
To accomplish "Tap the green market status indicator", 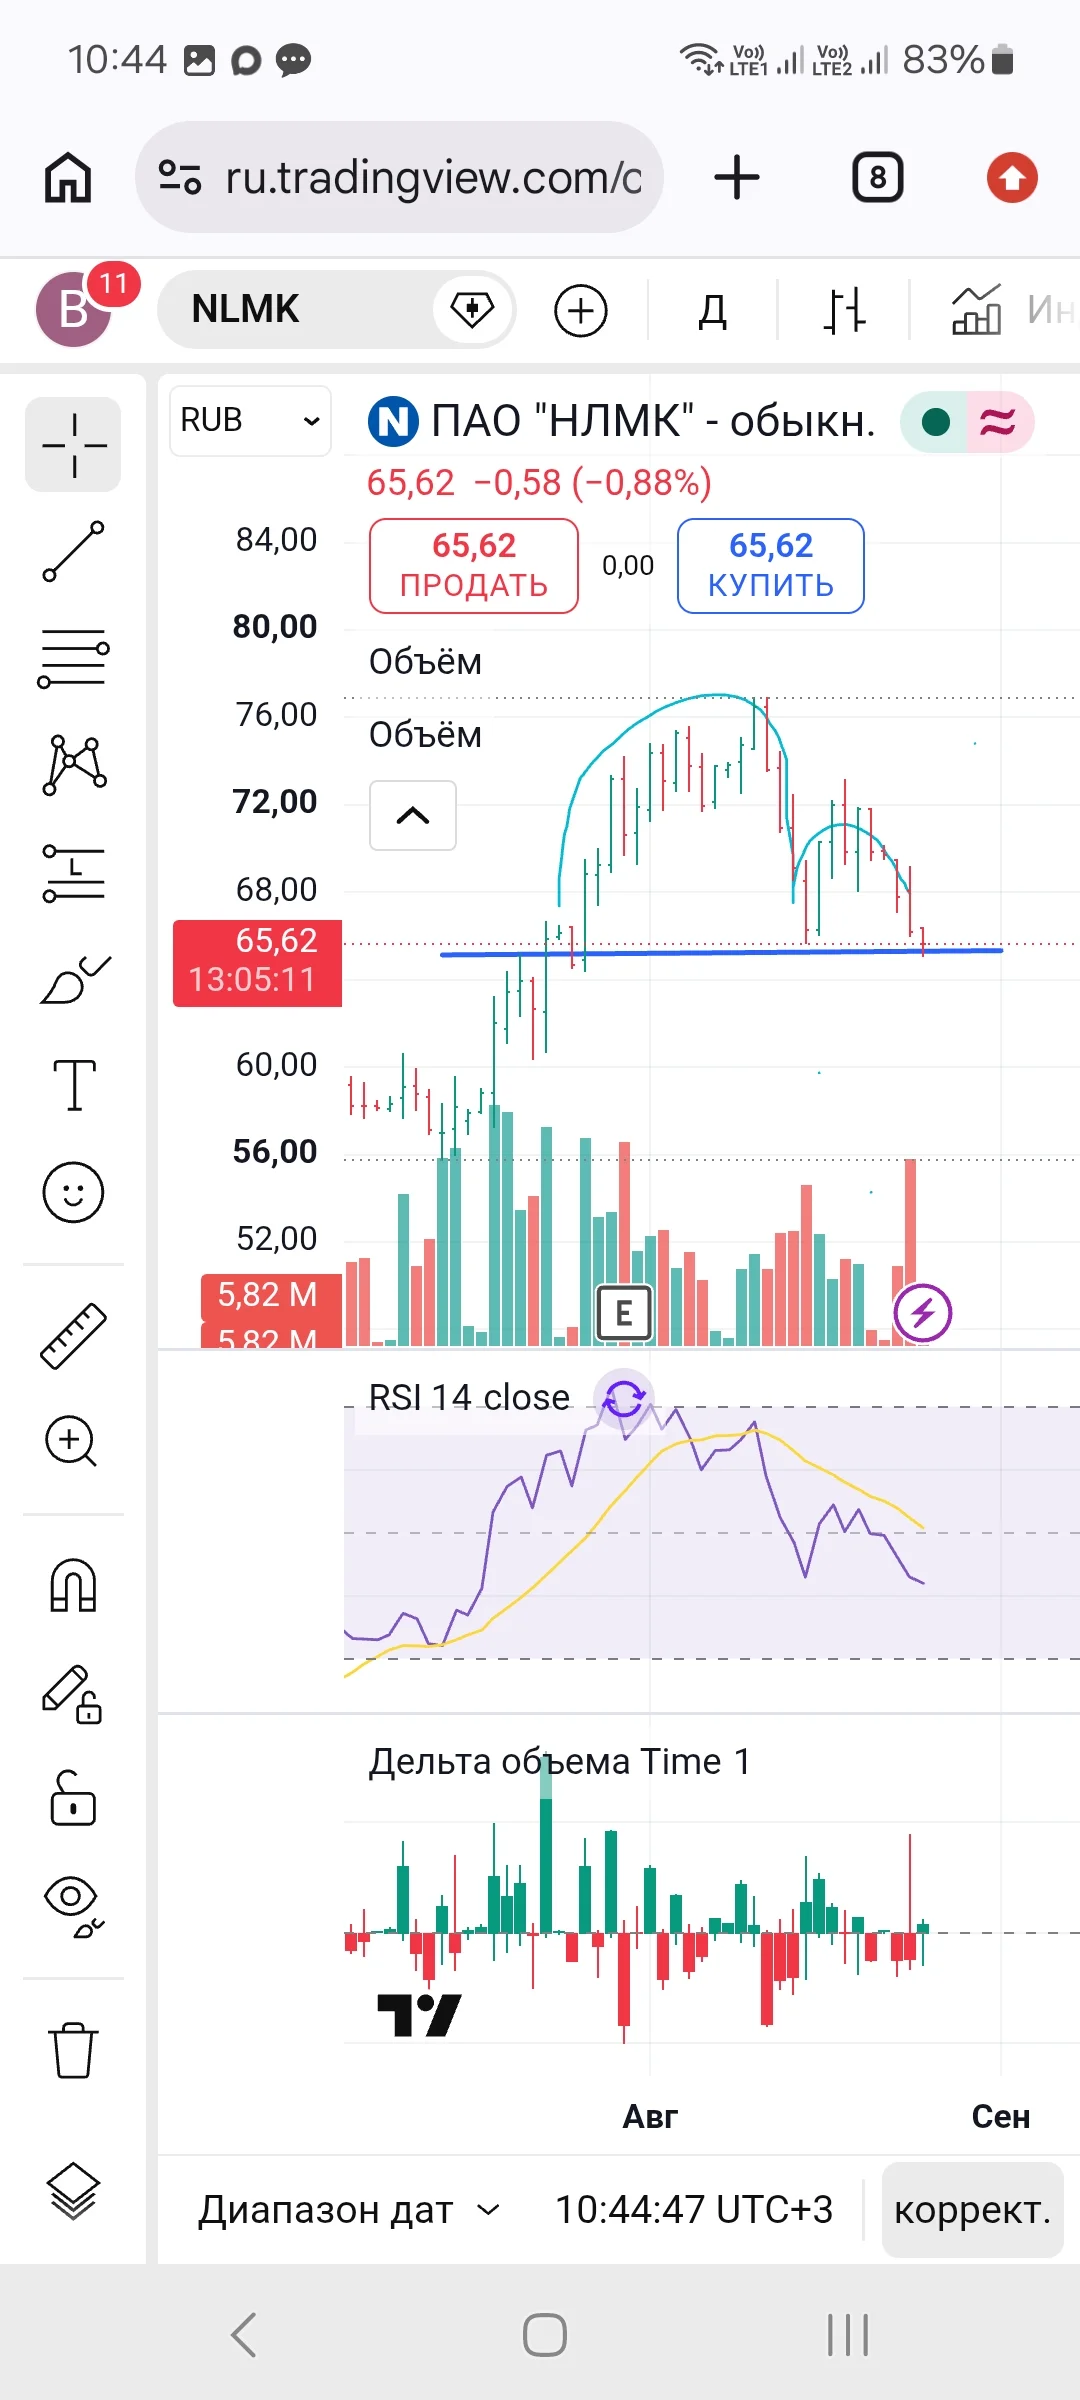I will point(935,422).
